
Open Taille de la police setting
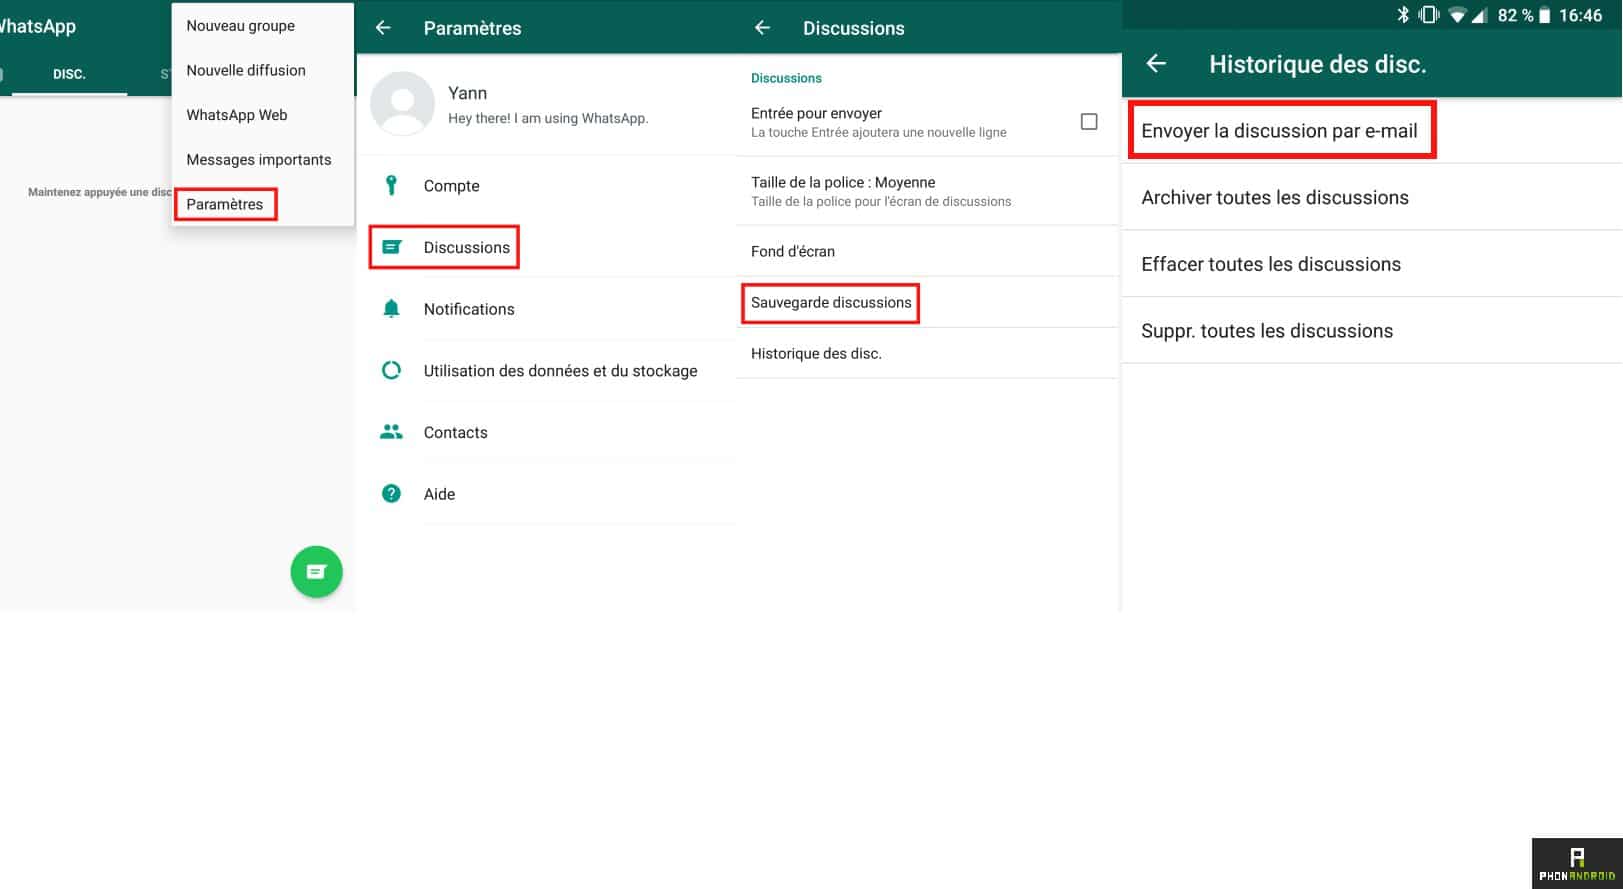tap(927, 191)
